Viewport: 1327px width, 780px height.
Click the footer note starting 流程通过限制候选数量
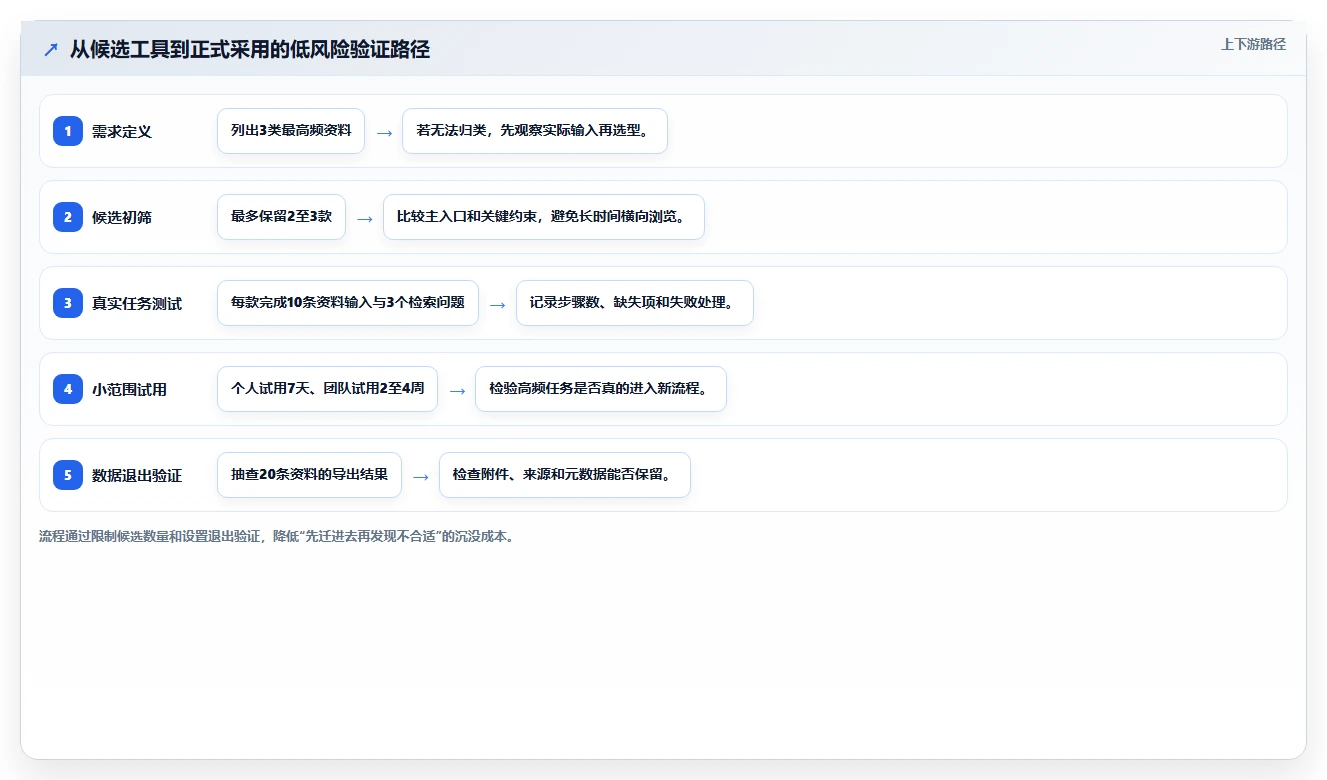pos(278,536)
